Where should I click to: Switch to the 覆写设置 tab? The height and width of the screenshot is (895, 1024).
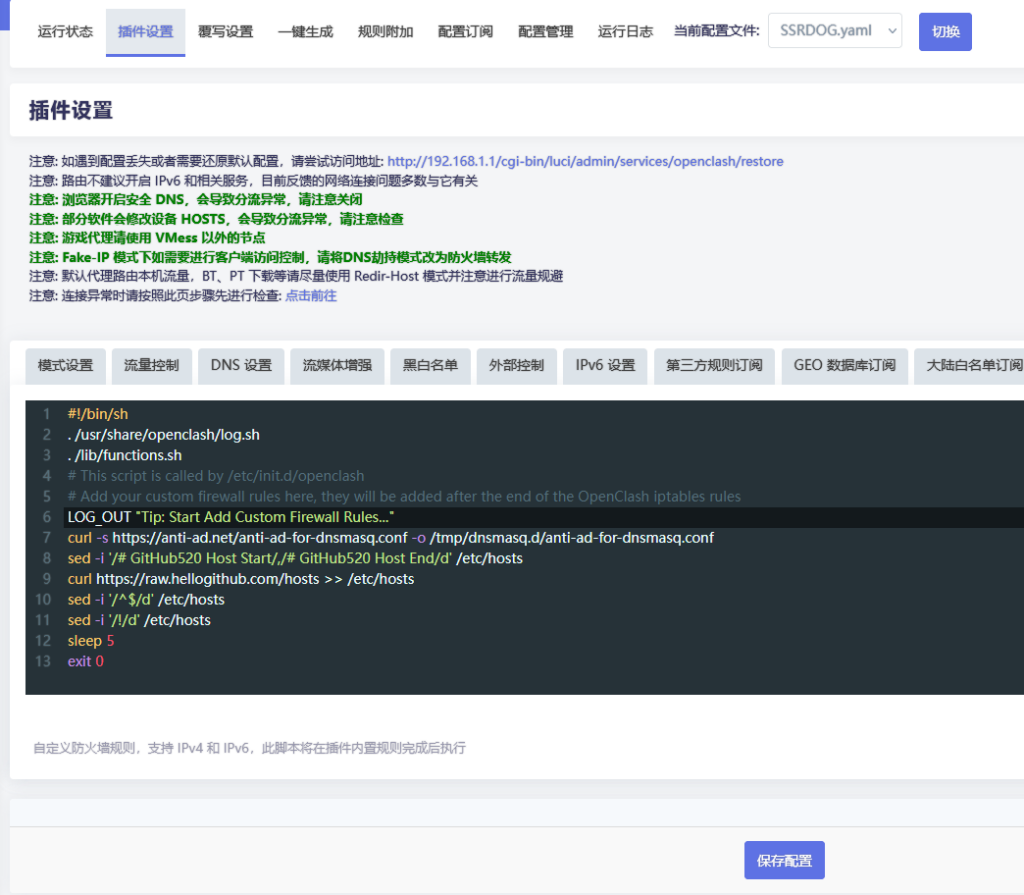(225, 32)
